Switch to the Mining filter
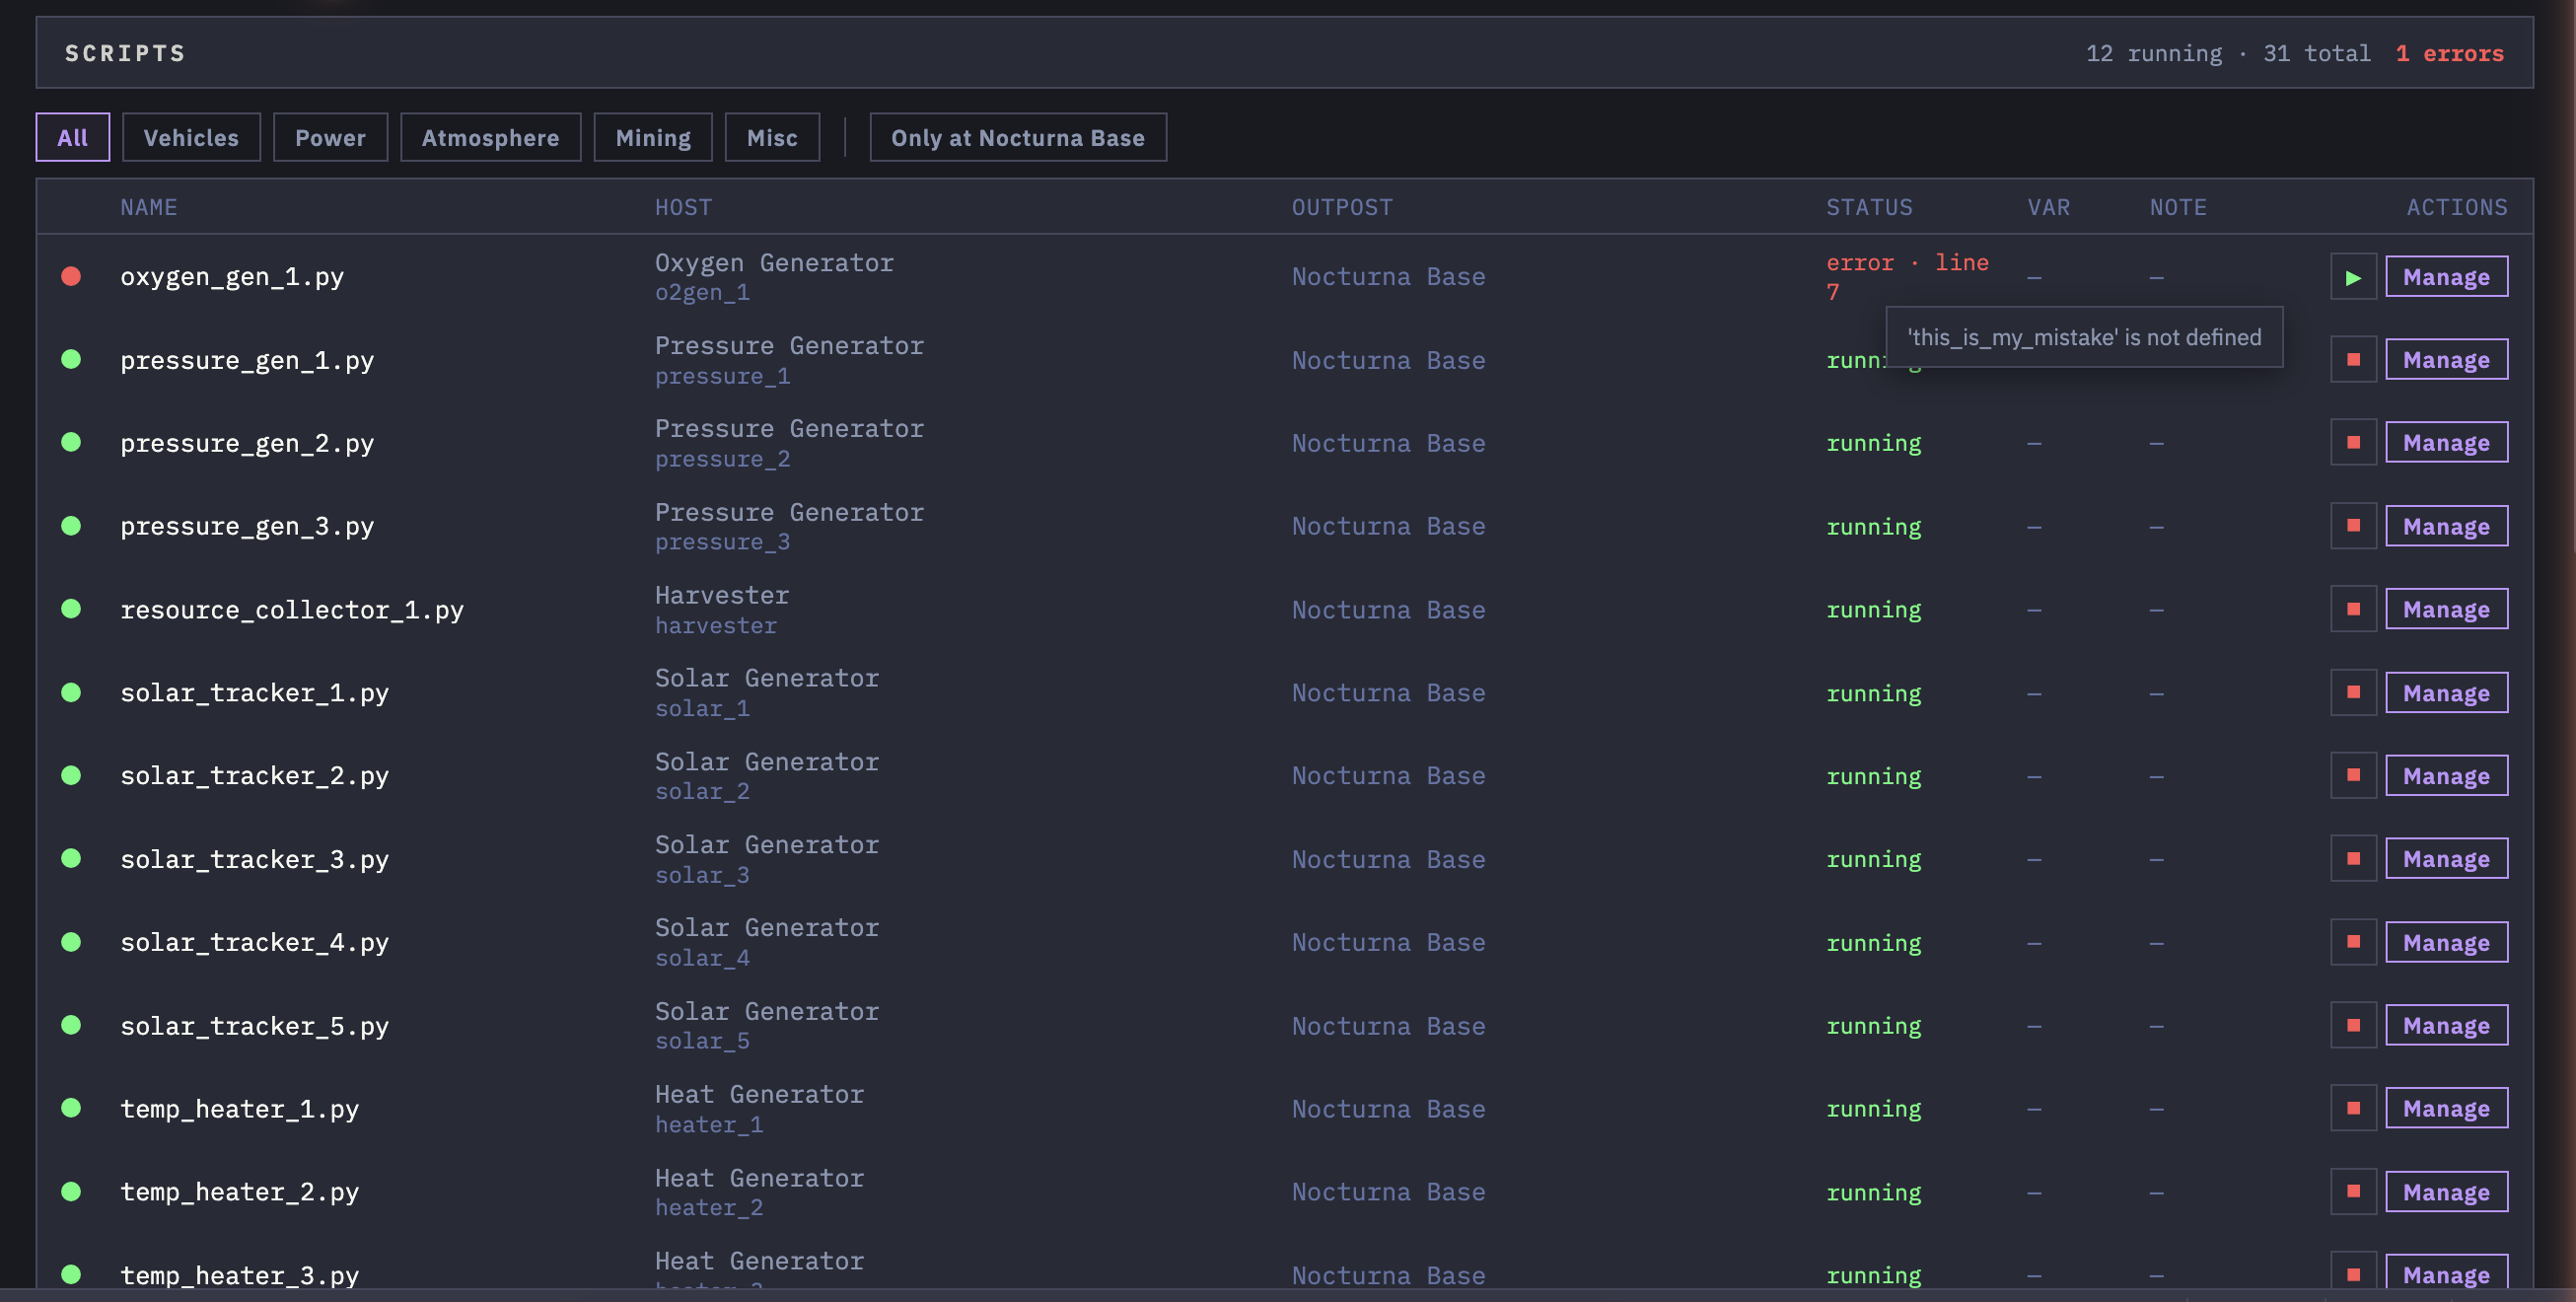2576x1302 pixels. point(652,138)
